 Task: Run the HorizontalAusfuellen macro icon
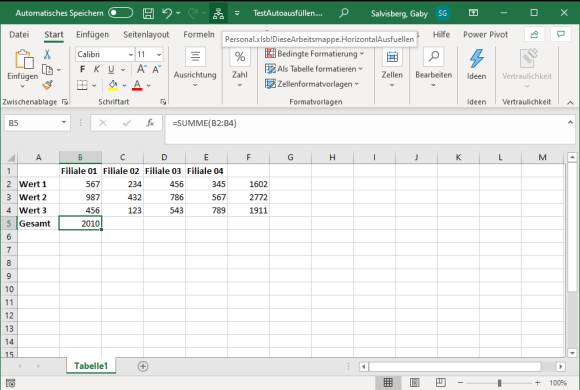218,13
